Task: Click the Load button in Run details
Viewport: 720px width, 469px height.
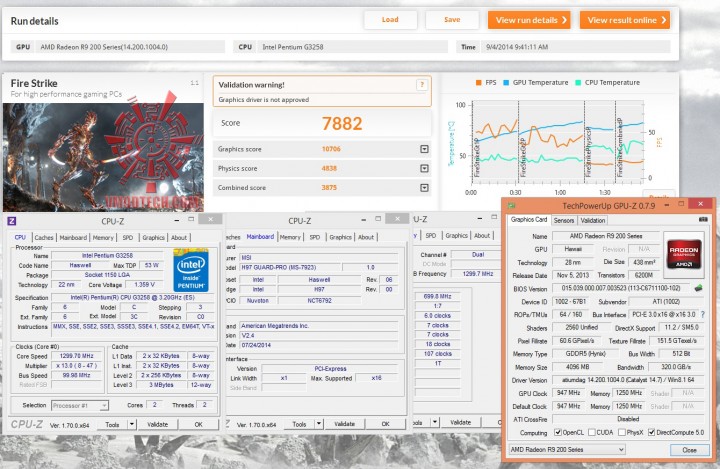Action: [x=390, y=20]
